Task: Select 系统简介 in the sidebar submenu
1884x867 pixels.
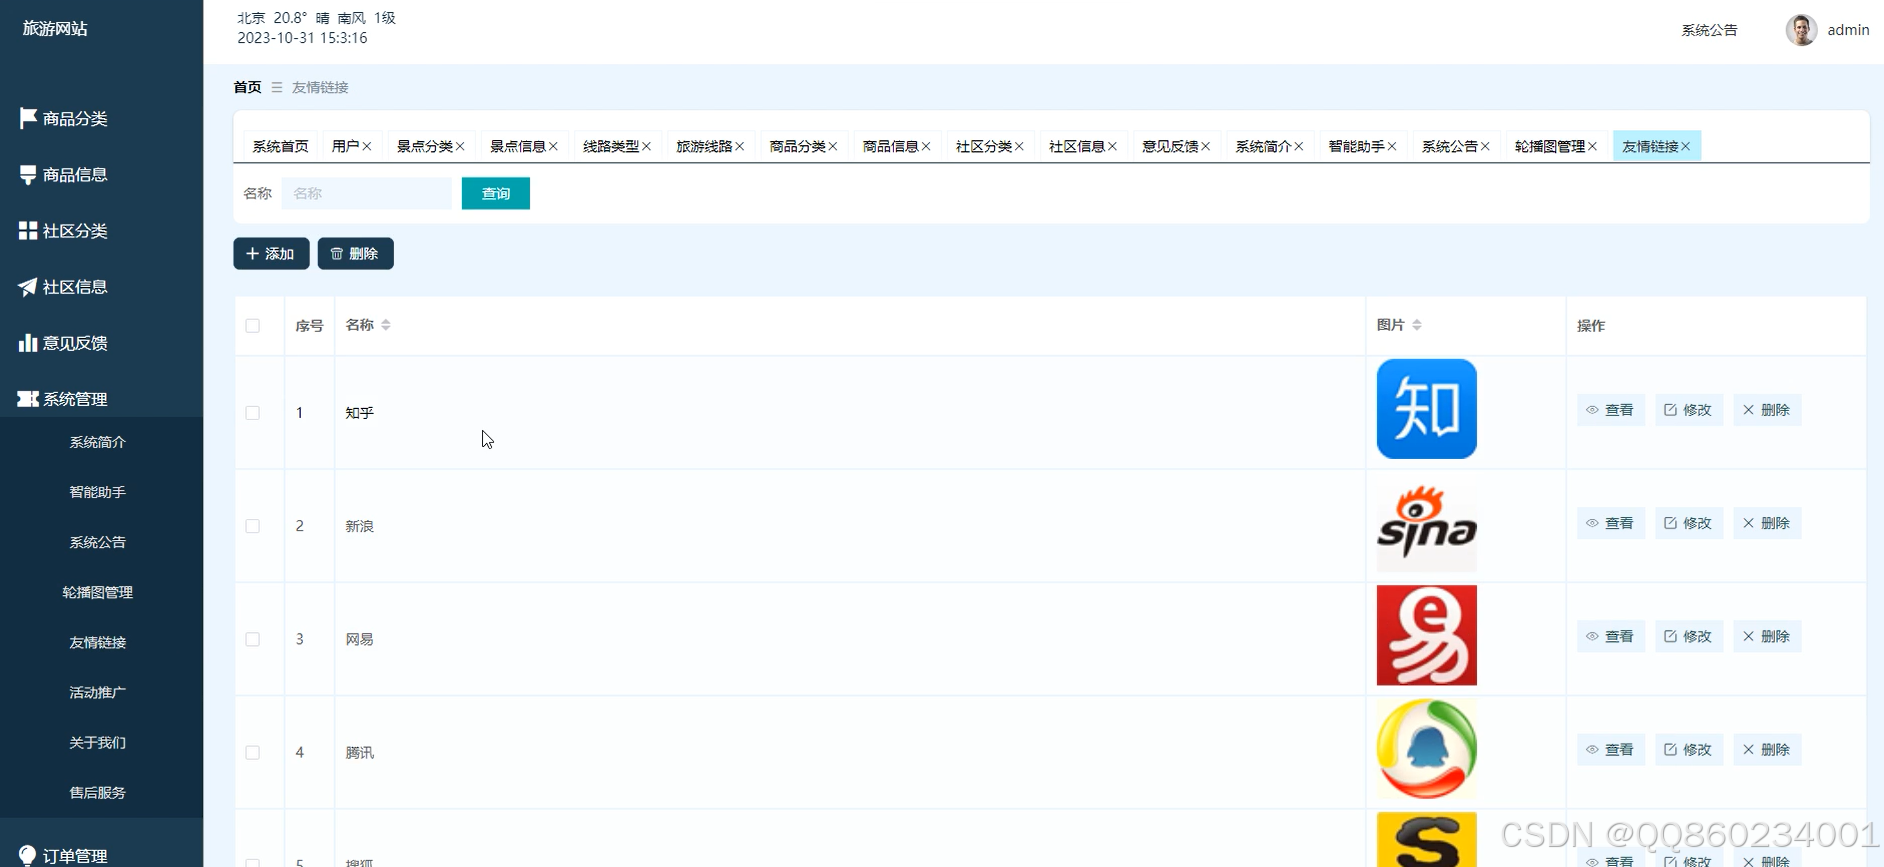Action: [98, 442]
